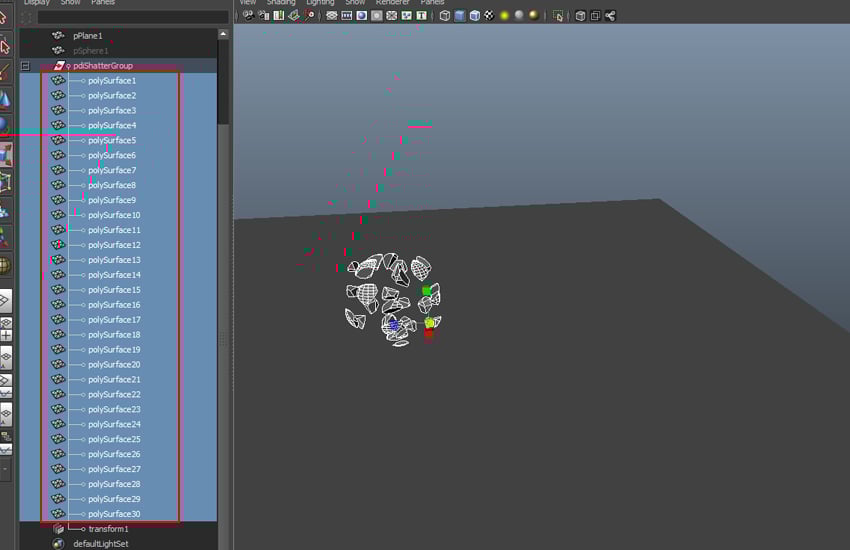Toggle the Film Gate icon
Viewport: 850px width, 550px height.
pyautogui.click(x=346, y=16)
